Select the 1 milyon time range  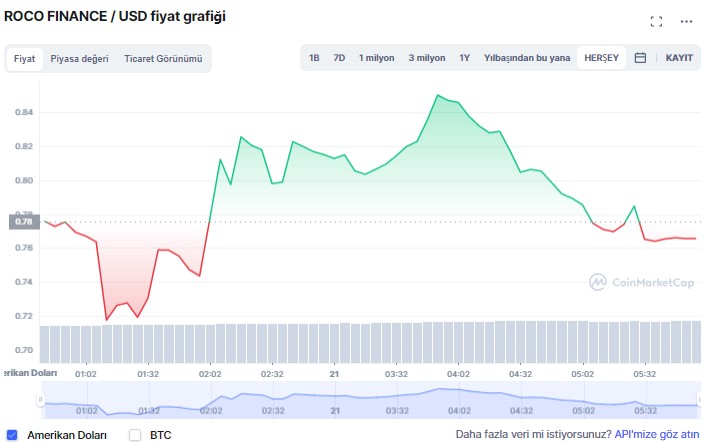coord(376,58)
